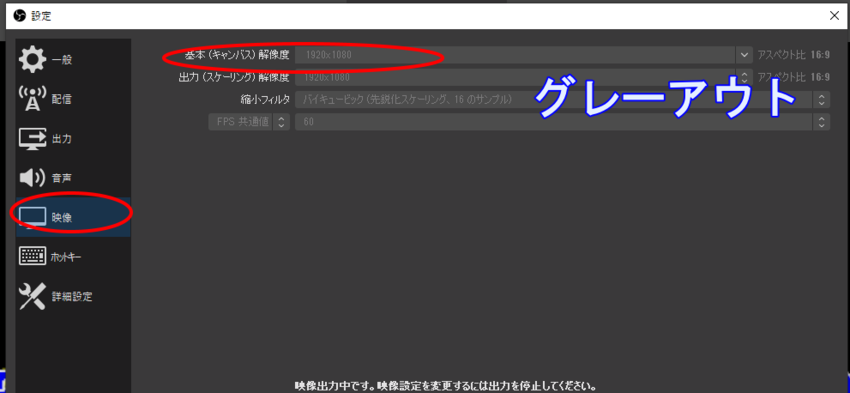This screenshot has height=393, width=850.
Task: Expand the 基本 (キャンバス) 解像度 dropdown arrow
Action: point(743,55)
